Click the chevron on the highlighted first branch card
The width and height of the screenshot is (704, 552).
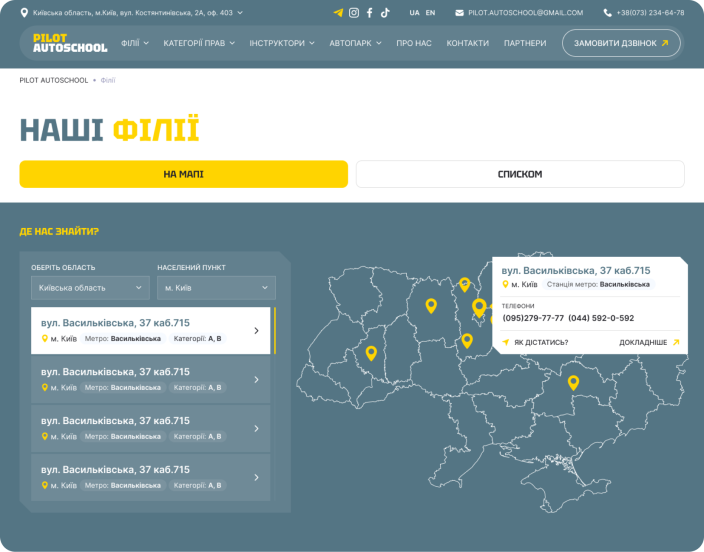(256, 331)
